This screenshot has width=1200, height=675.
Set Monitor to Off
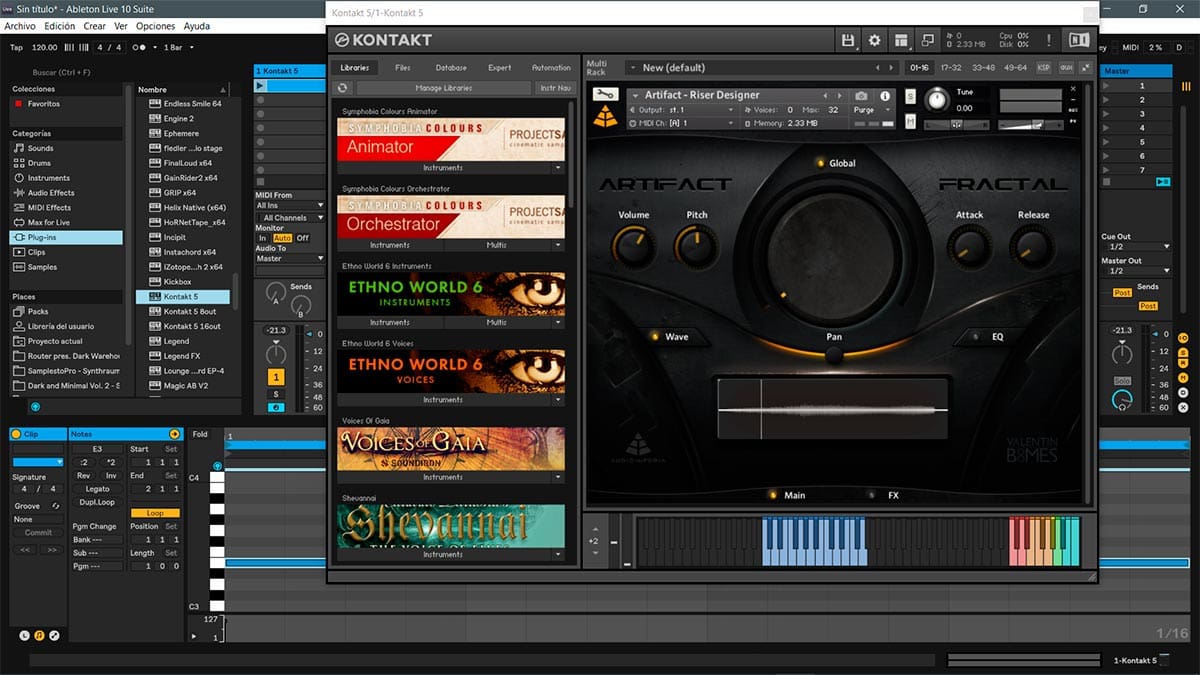pos(302,238)
